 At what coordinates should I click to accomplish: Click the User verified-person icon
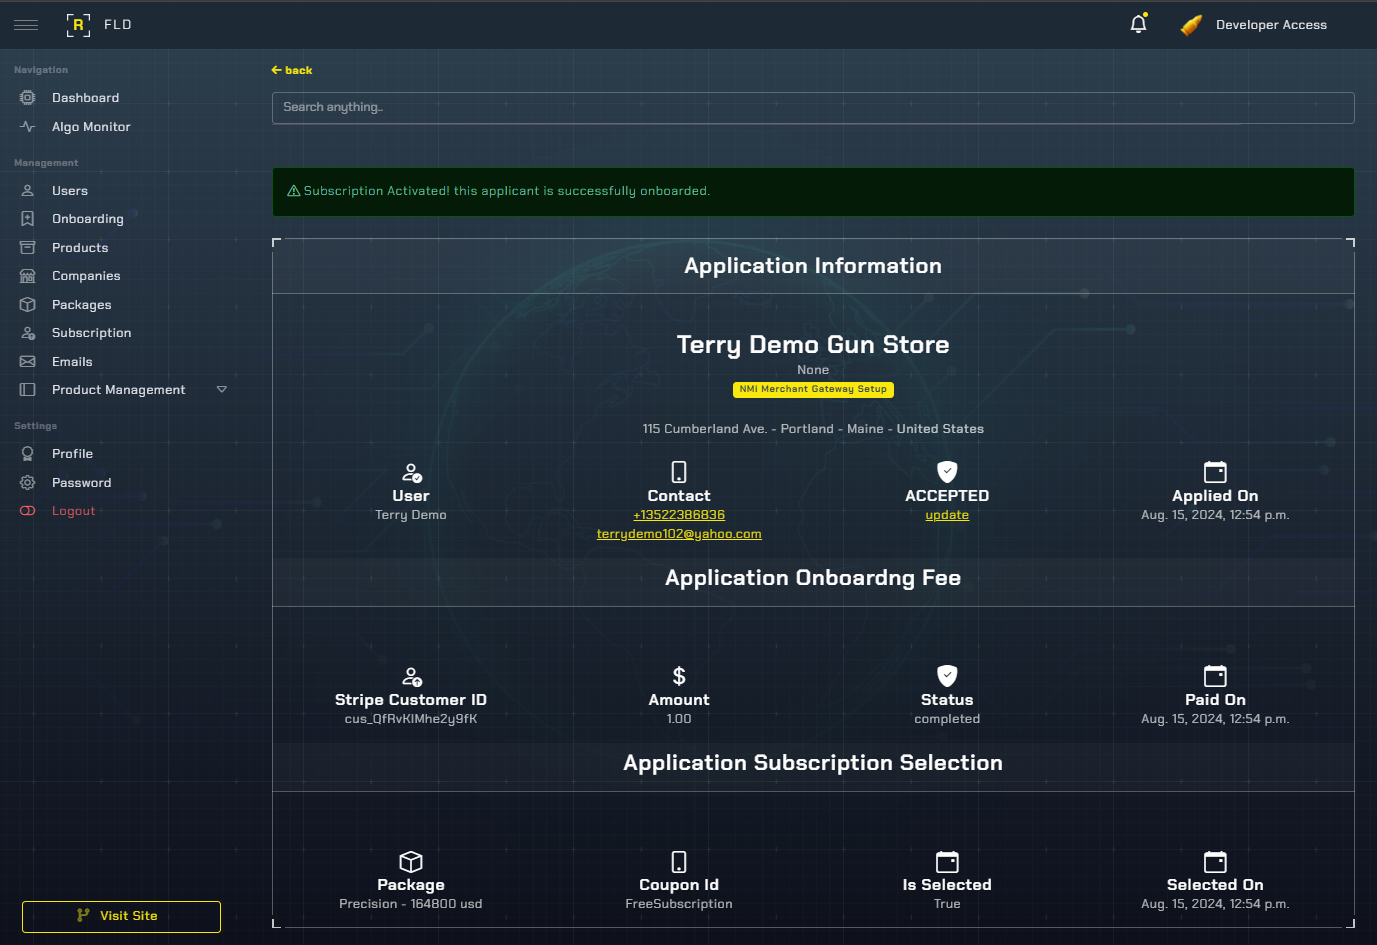(411, 472)
